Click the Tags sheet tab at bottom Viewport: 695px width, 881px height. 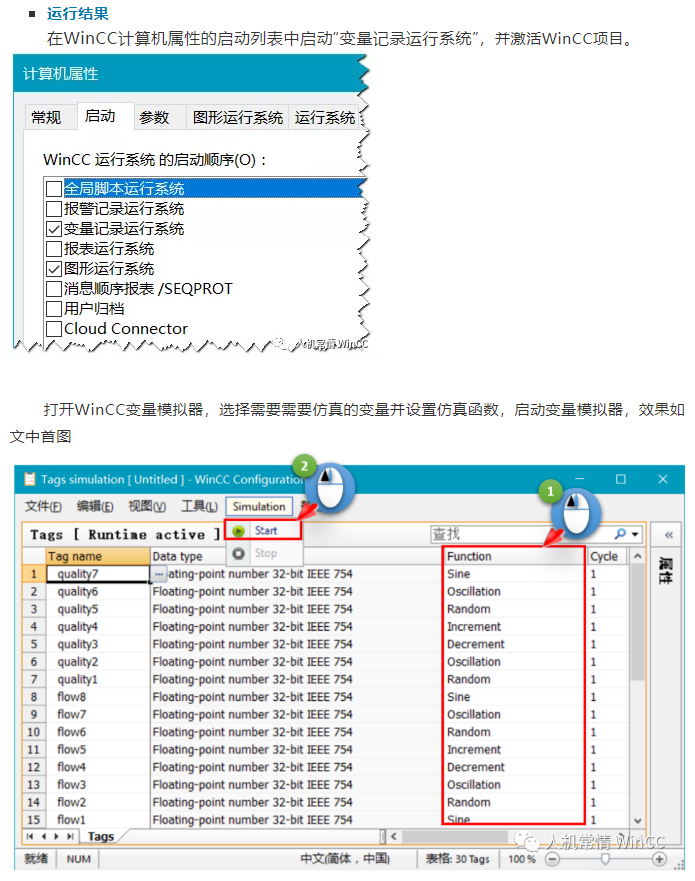point(101,836)
